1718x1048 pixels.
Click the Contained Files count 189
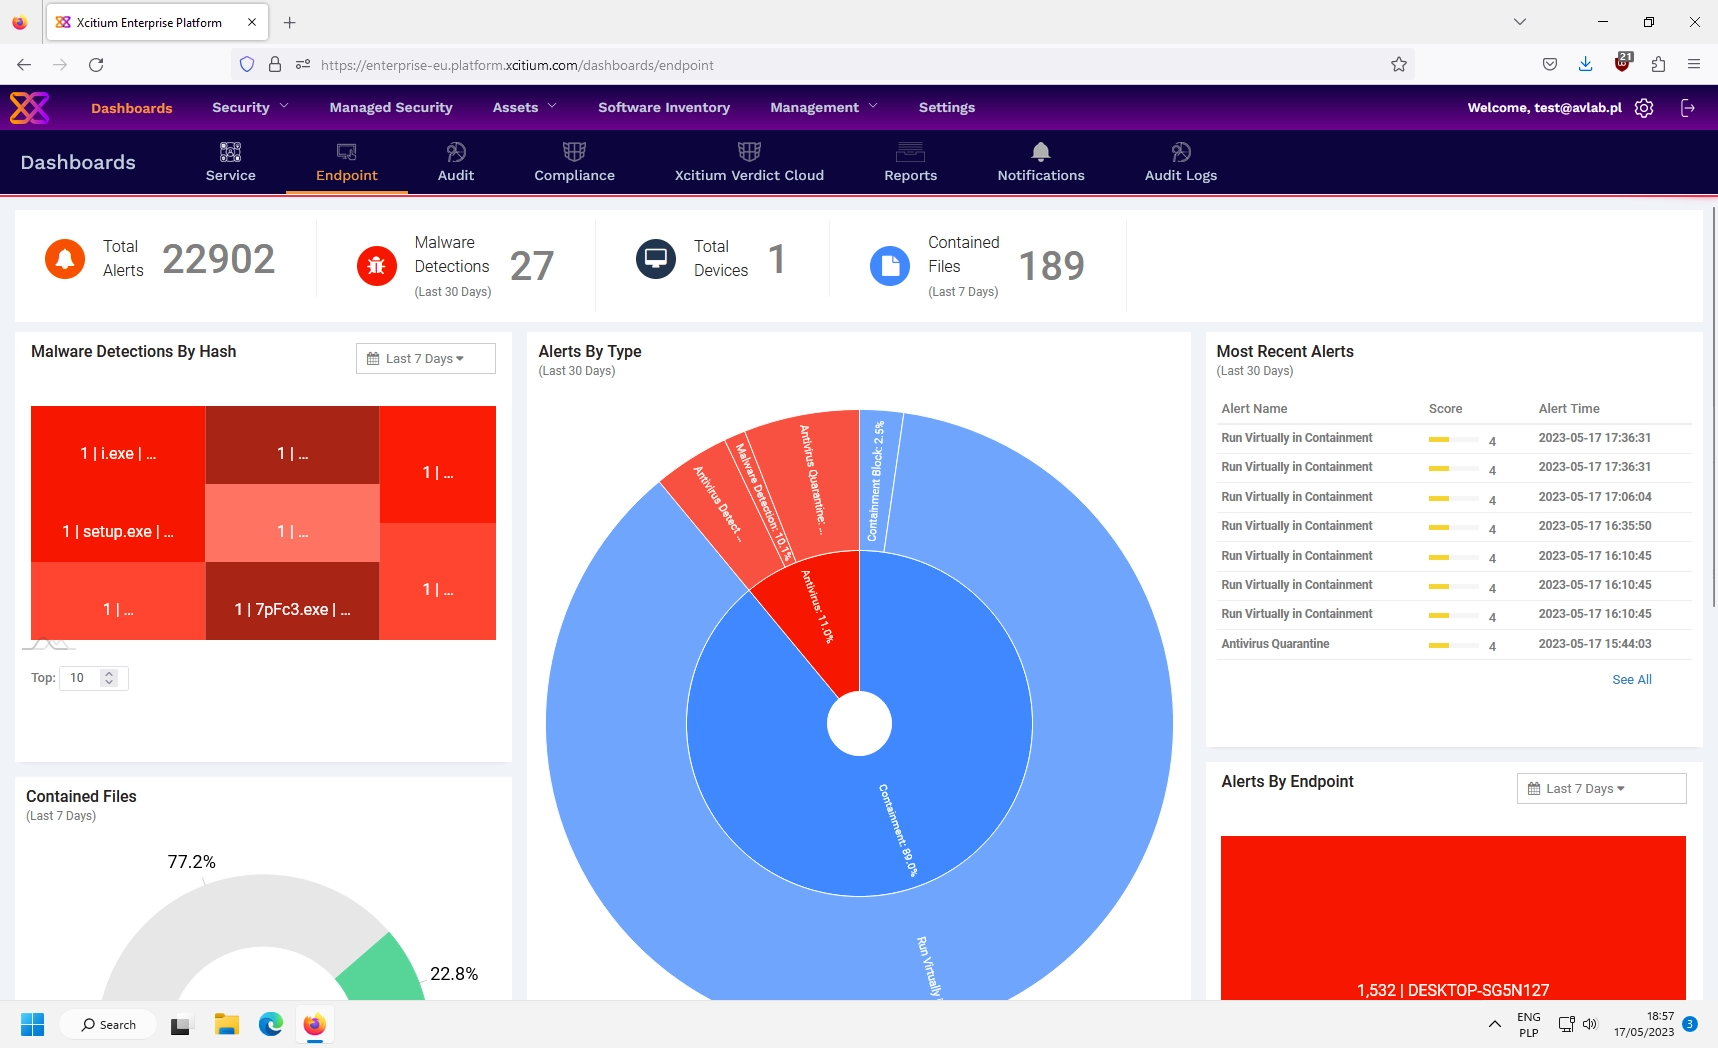pos(1051,266)
